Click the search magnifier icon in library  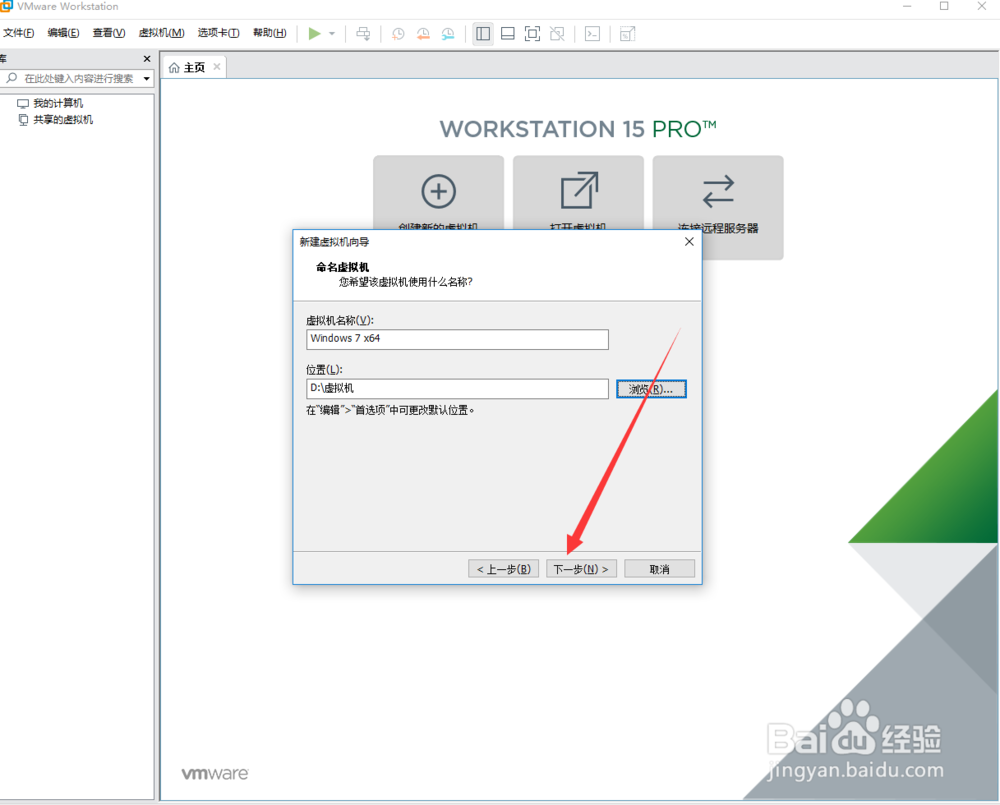[11, 78]
